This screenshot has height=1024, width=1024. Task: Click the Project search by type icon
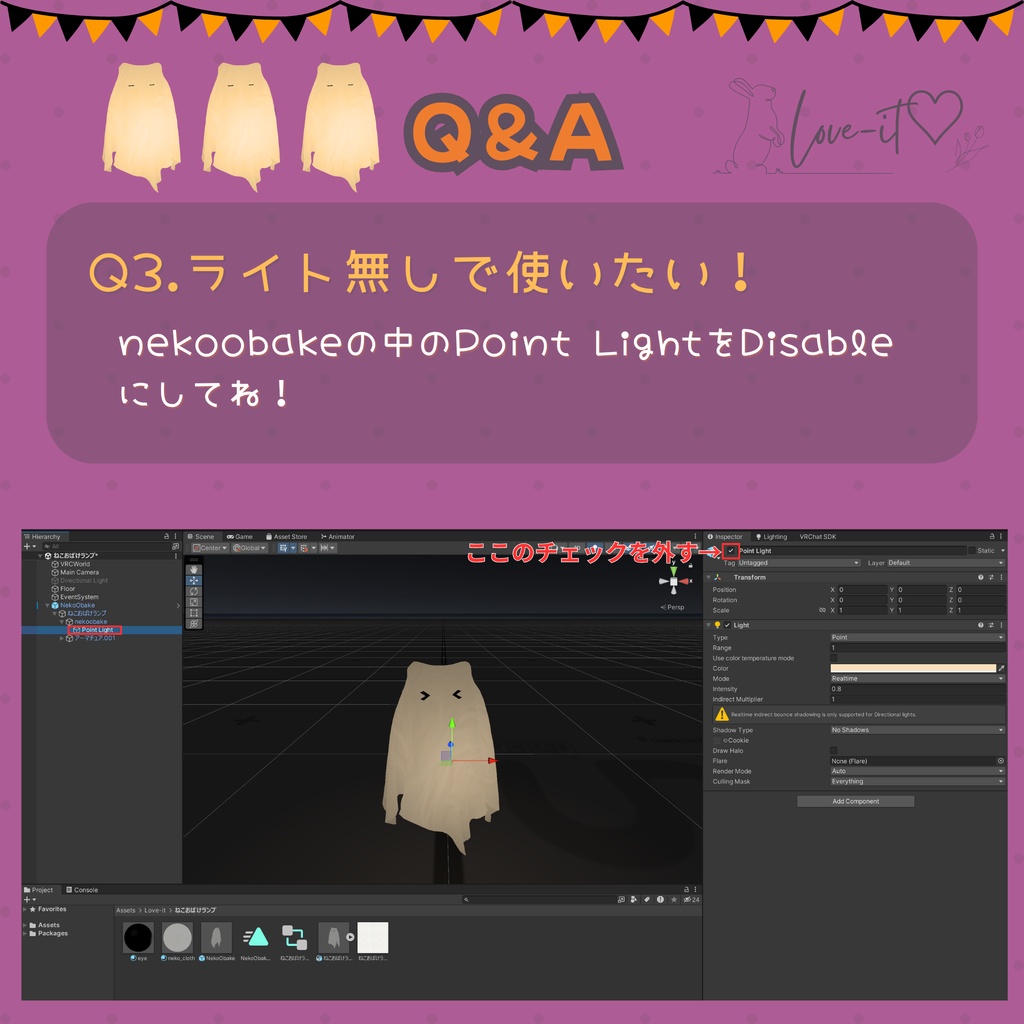[x=633, y=899]
